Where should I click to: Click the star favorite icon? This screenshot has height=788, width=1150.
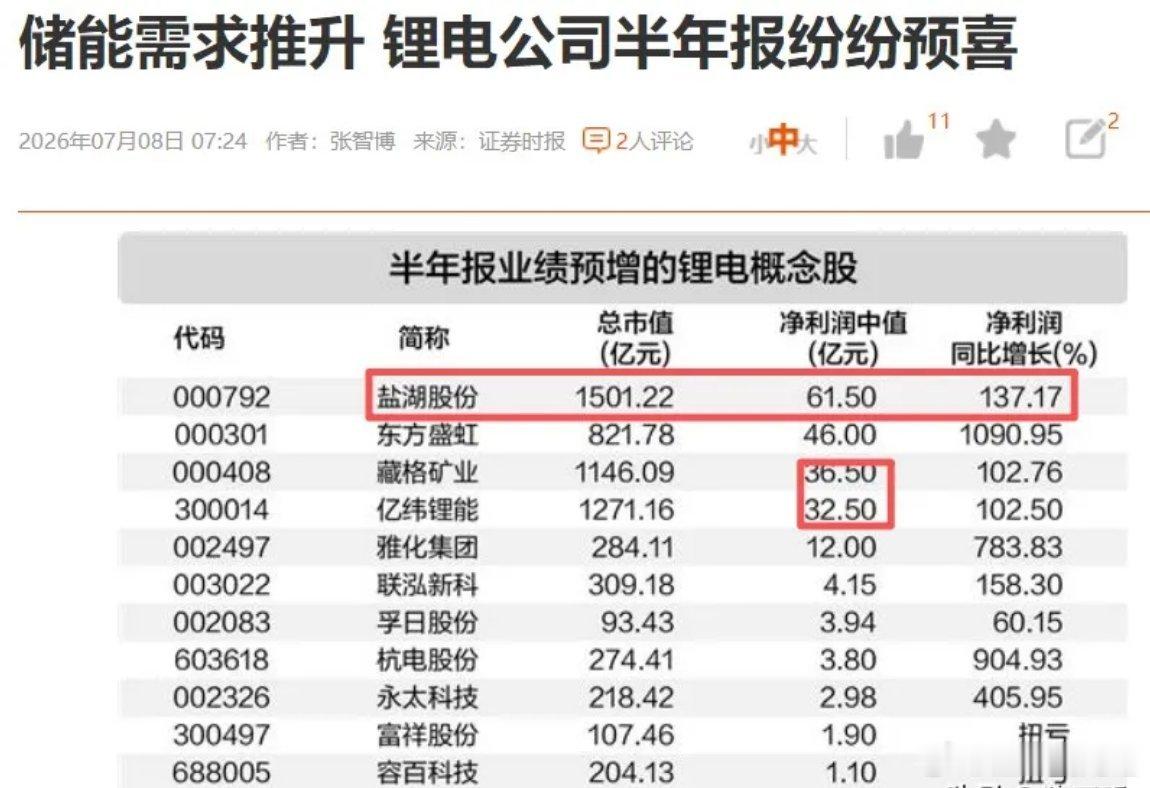(995, 139)
